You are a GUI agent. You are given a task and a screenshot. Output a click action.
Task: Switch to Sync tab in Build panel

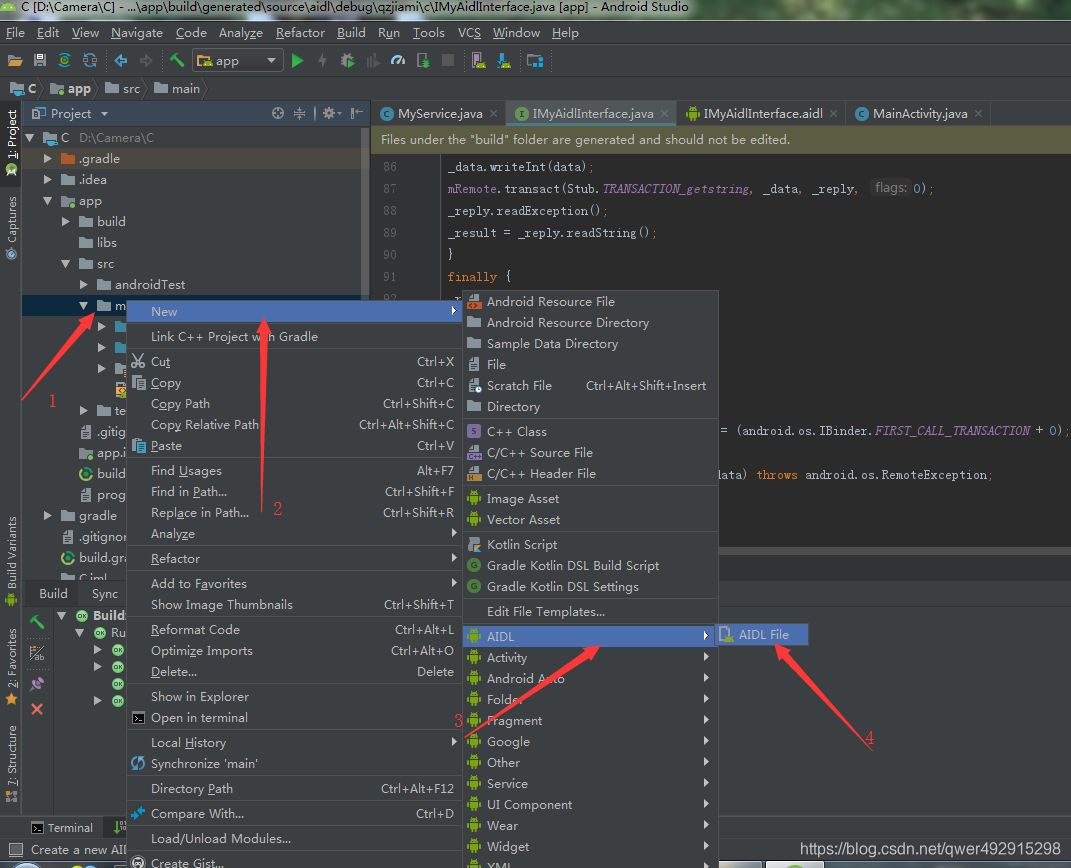click(x=105, y=593)
